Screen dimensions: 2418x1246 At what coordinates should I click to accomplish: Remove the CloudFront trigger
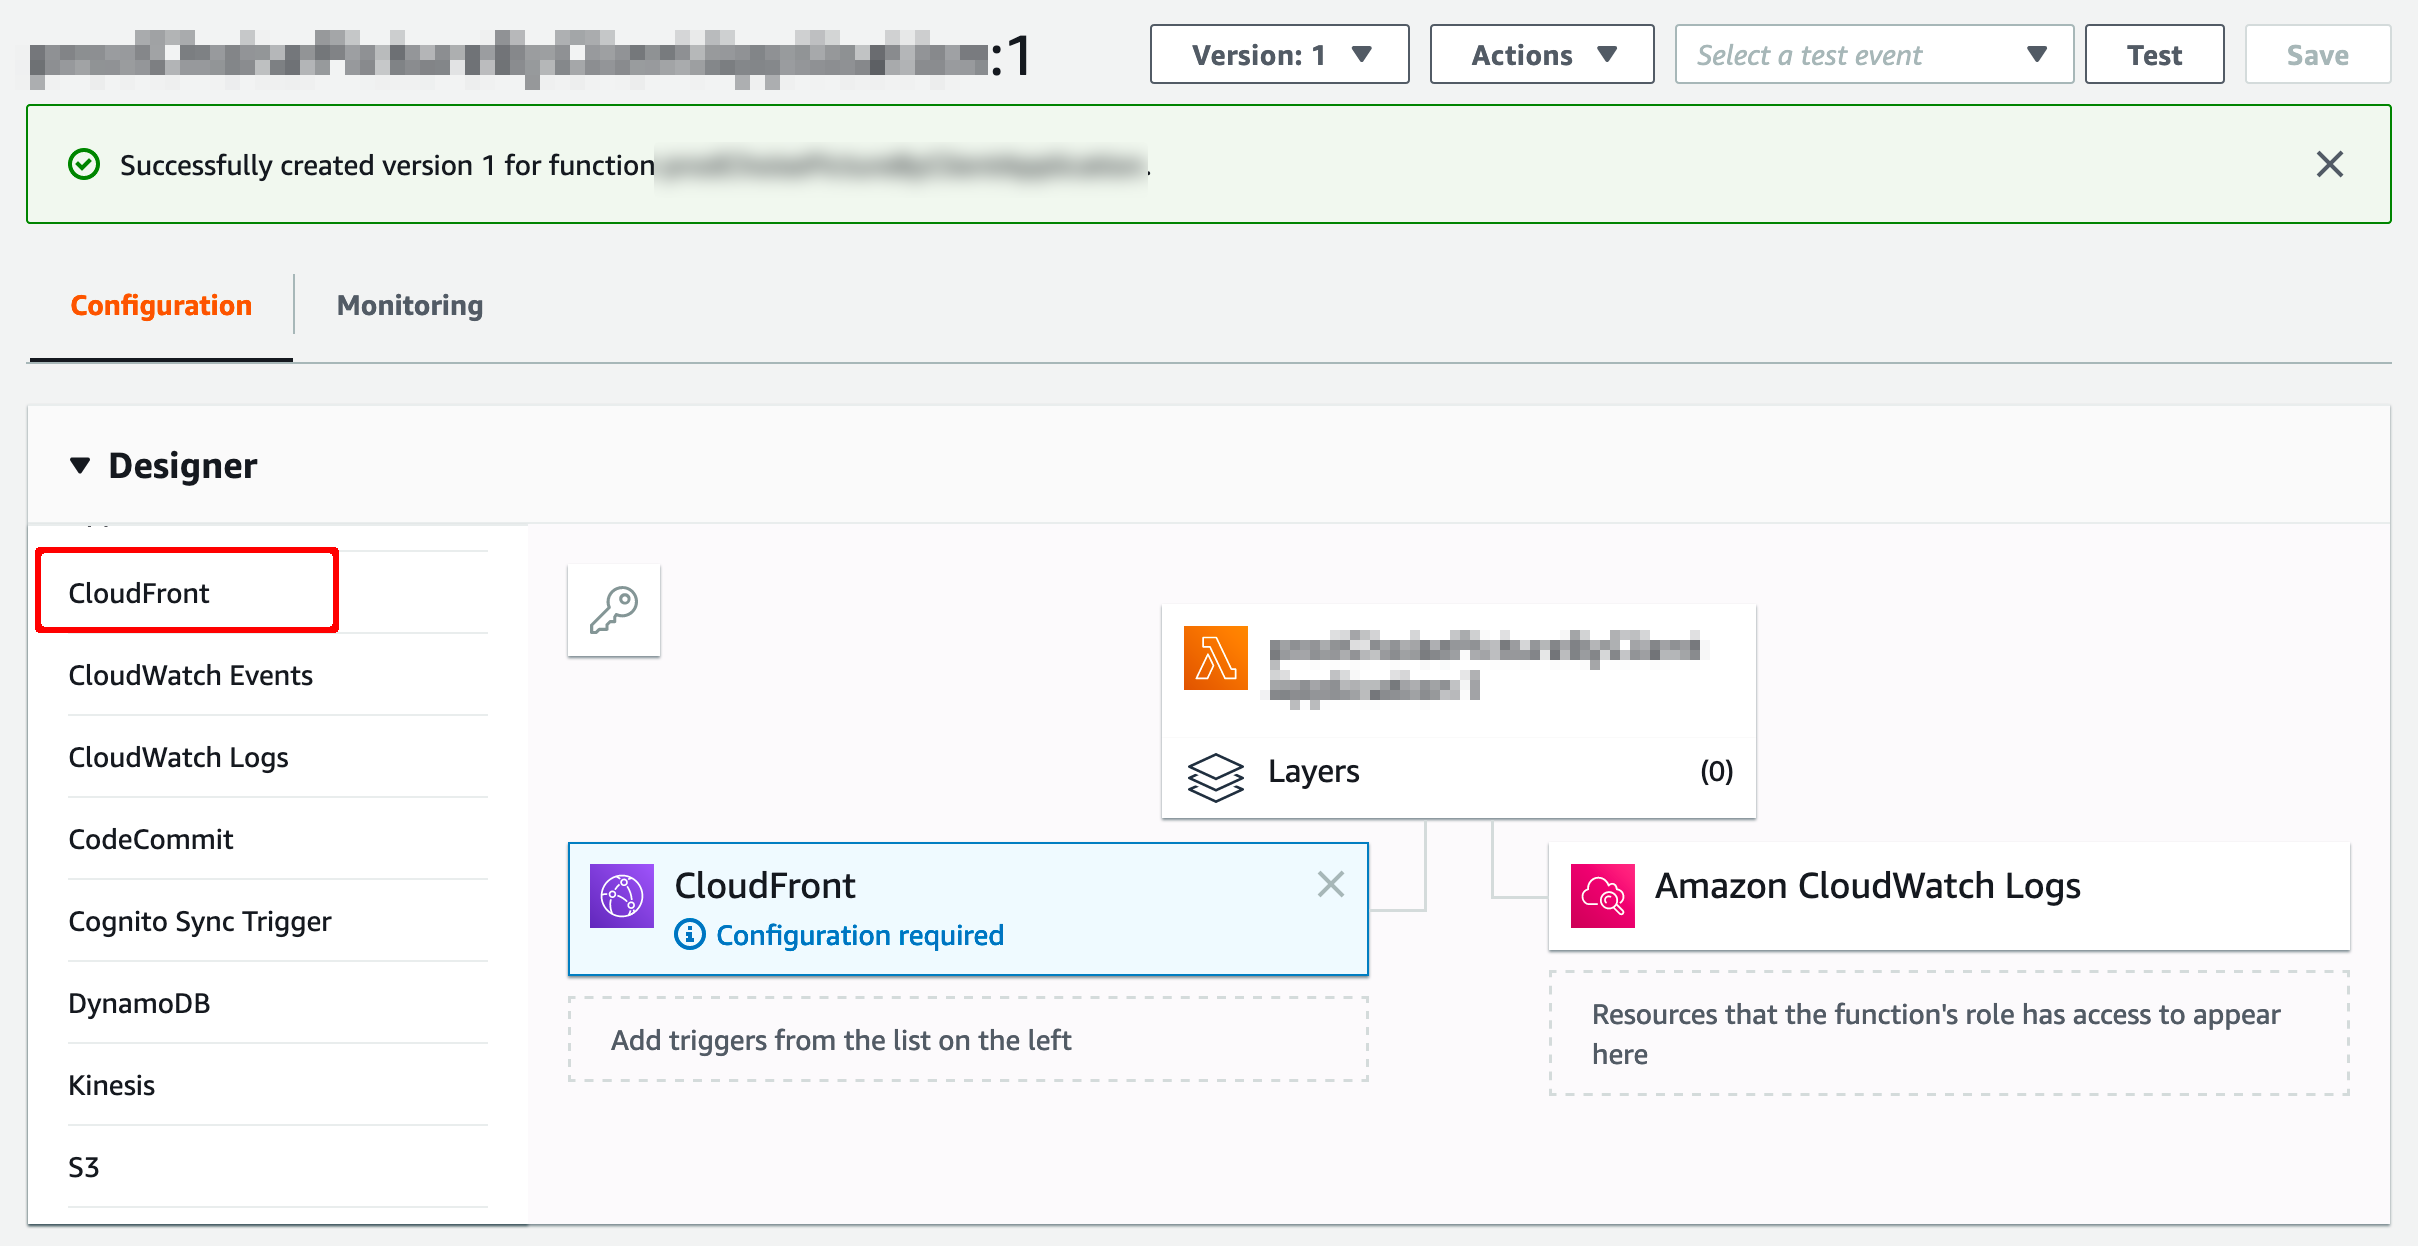click(1331, 884)
